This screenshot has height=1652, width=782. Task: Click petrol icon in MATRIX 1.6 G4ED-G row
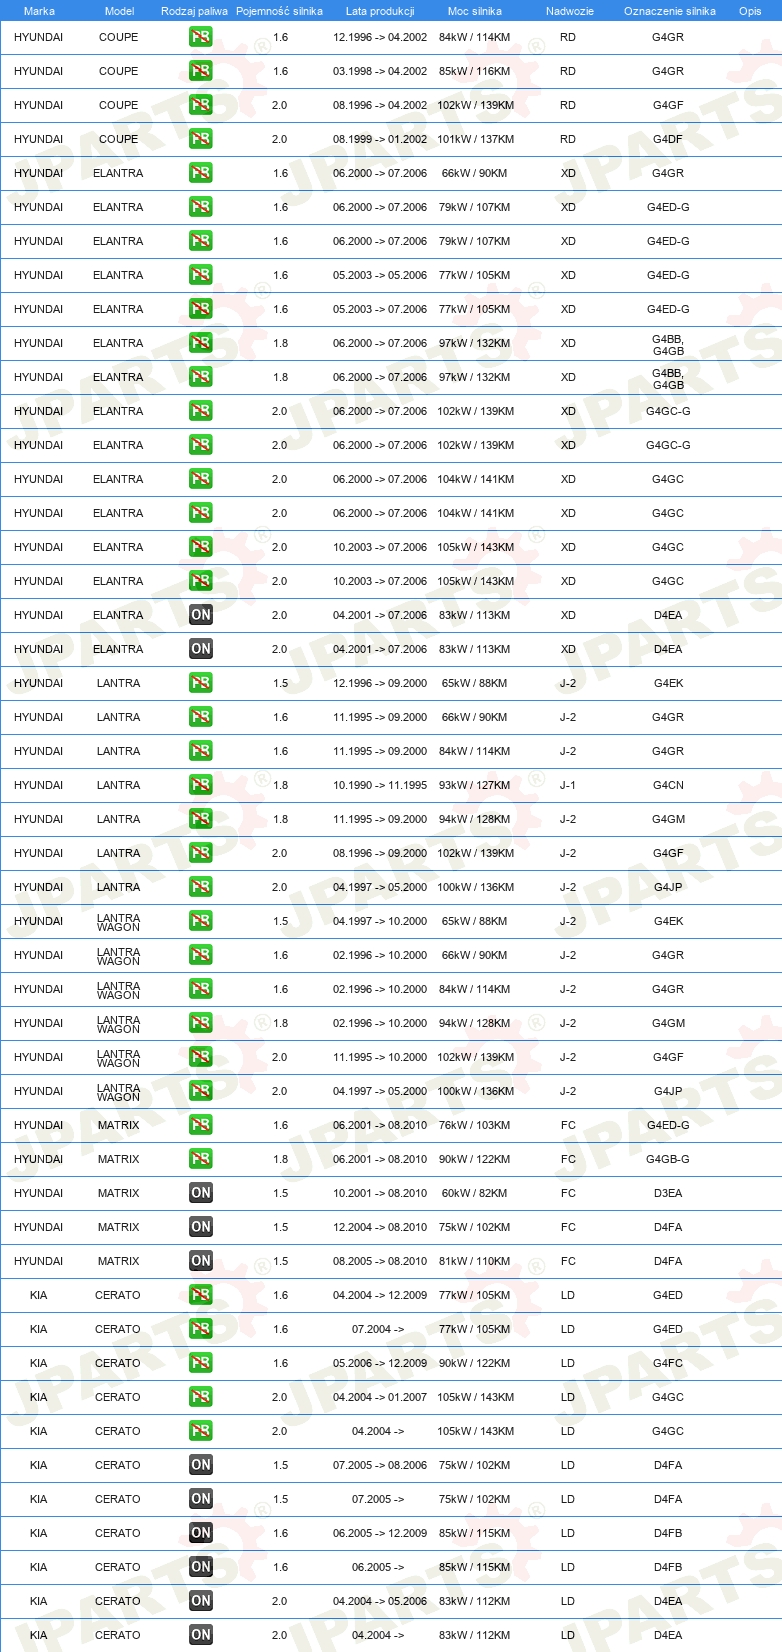pyautogui.click(x=201, y=1125)
